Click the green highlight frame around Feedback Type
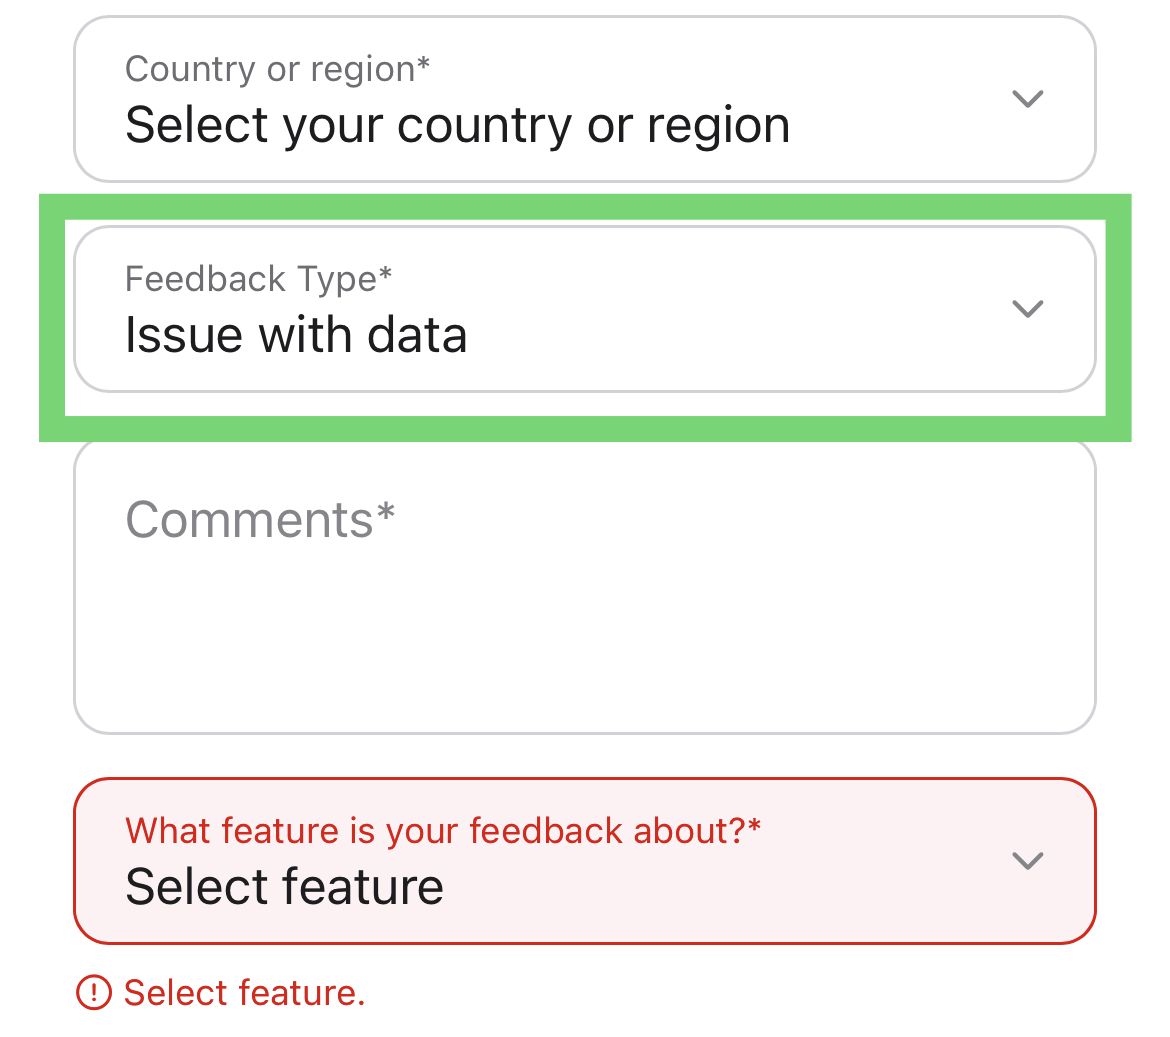This screenshot has width=1170, height=1037. pyautogui.click(x=584, y=207)
